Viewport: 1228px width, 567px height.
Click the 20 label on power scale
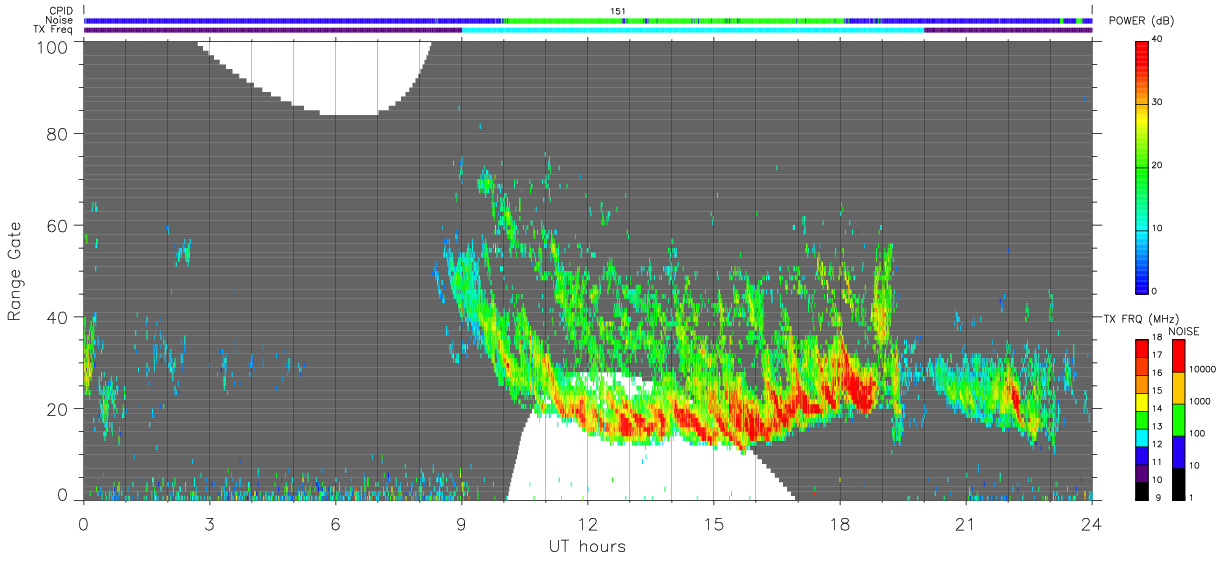tap(1158, 165)
